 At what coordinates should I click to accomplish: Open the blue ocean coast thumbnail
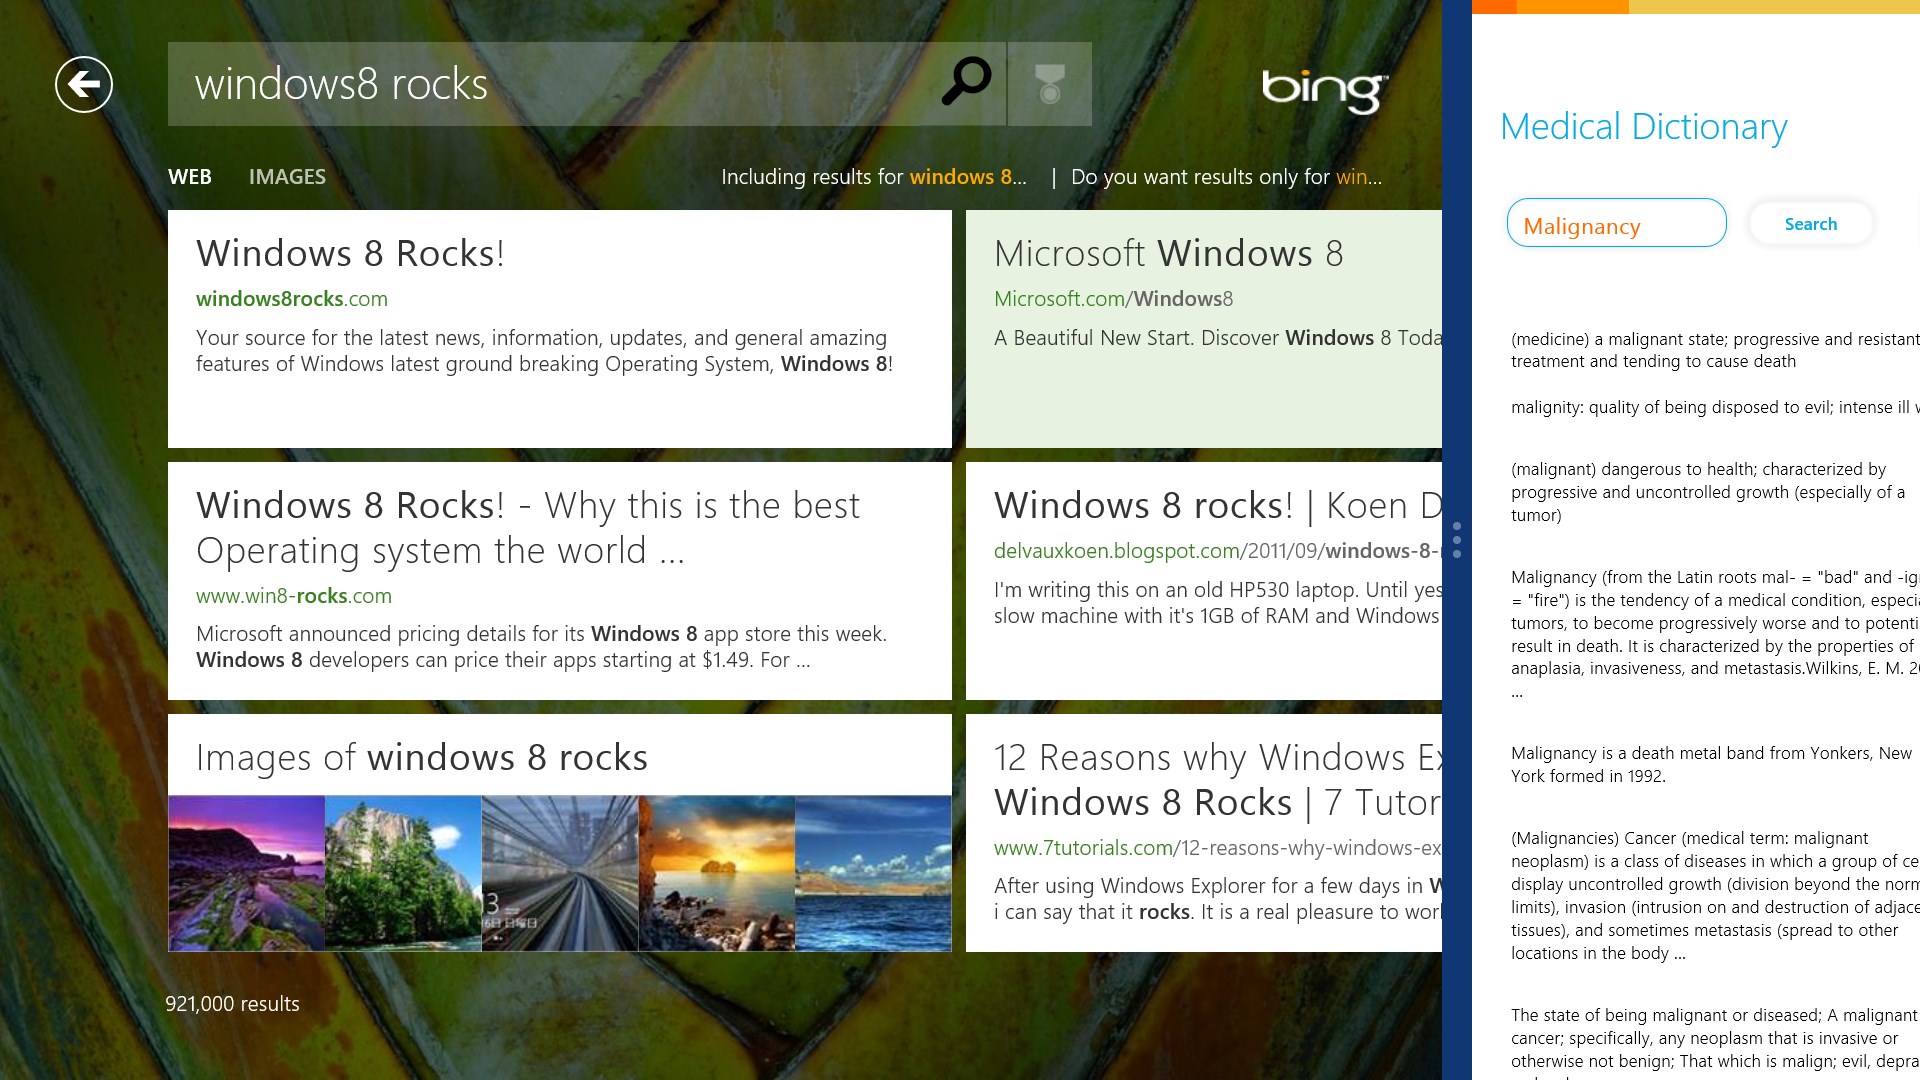[x=873, y=873]
